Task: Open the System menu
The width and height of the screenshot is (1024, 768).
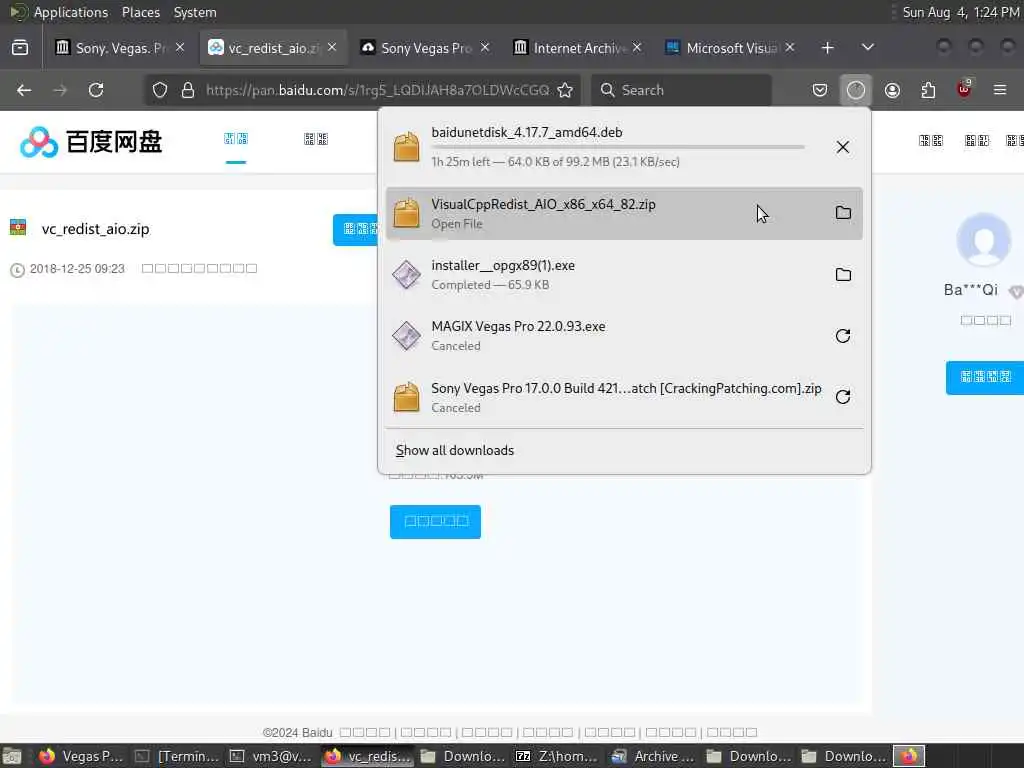Action: tap(195, 12)
